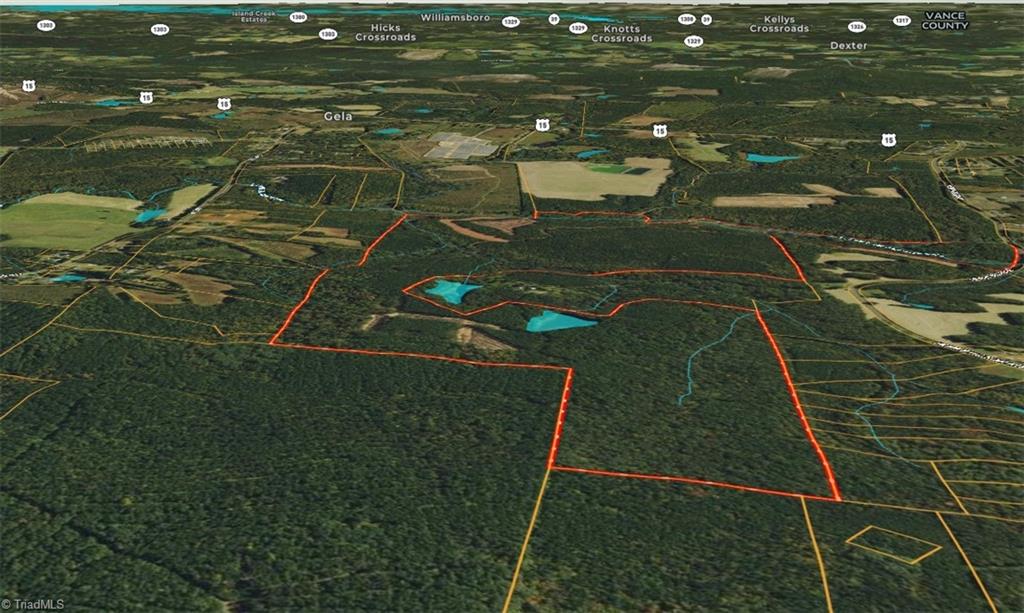The width and height of the screenshot is (1024, 613).
Task: Click the Williamsboro place label
Action: 455,18
